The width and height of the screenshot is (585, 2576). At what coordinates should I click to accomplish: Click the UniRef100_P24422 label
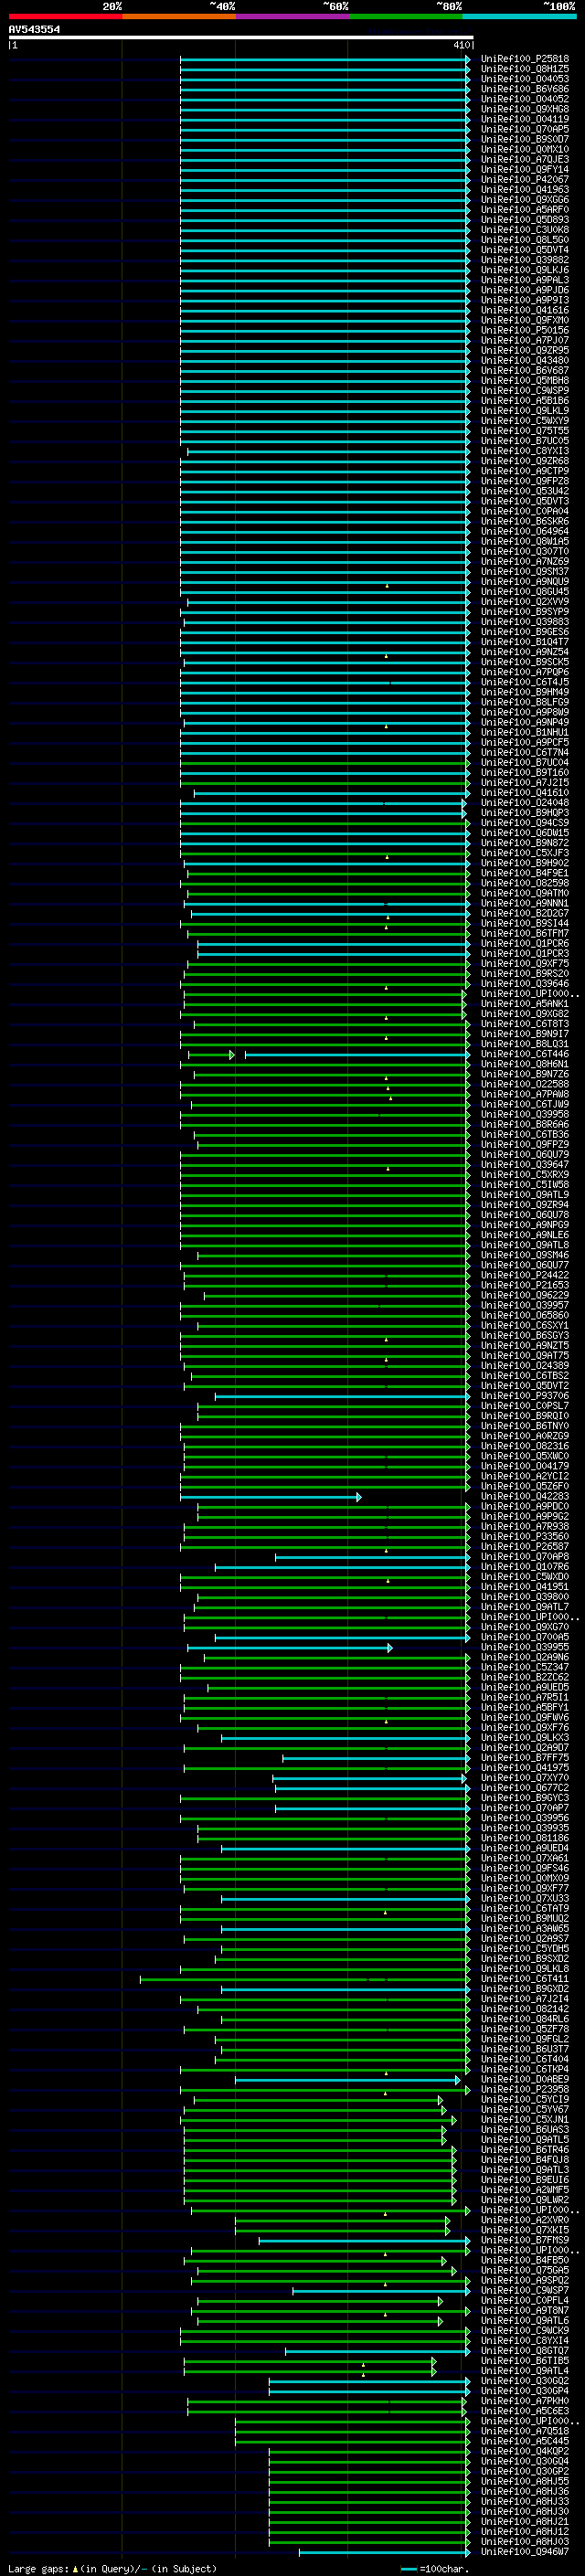[x=525, y=1275]
